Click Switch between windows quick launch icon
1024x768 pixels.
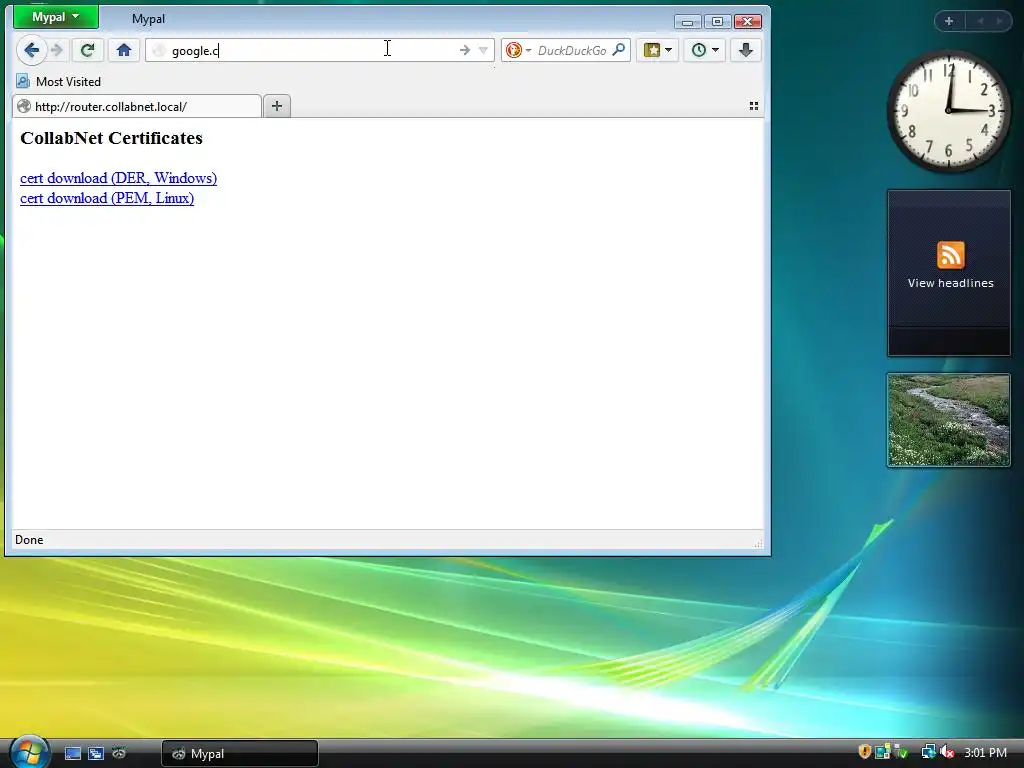(x=96, y=753)
